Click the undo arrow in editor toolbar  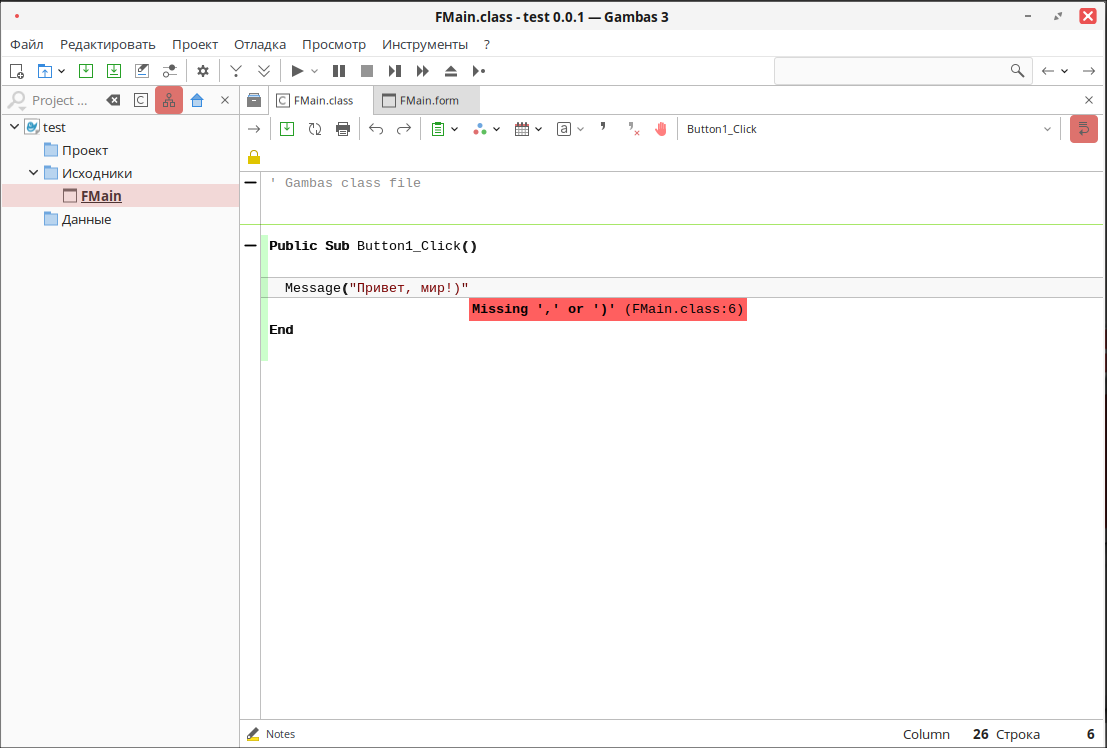(x=376, y=129)
